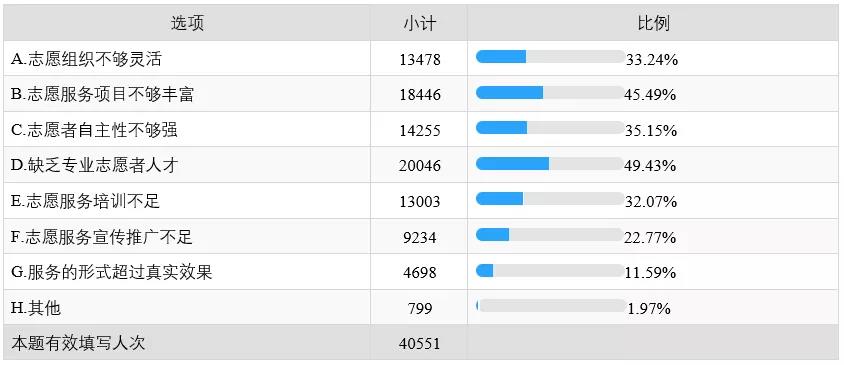Screen dimensions: 844x365
Task: Click the 本题有效填写人次 footer label
Action: coord(78,343)
